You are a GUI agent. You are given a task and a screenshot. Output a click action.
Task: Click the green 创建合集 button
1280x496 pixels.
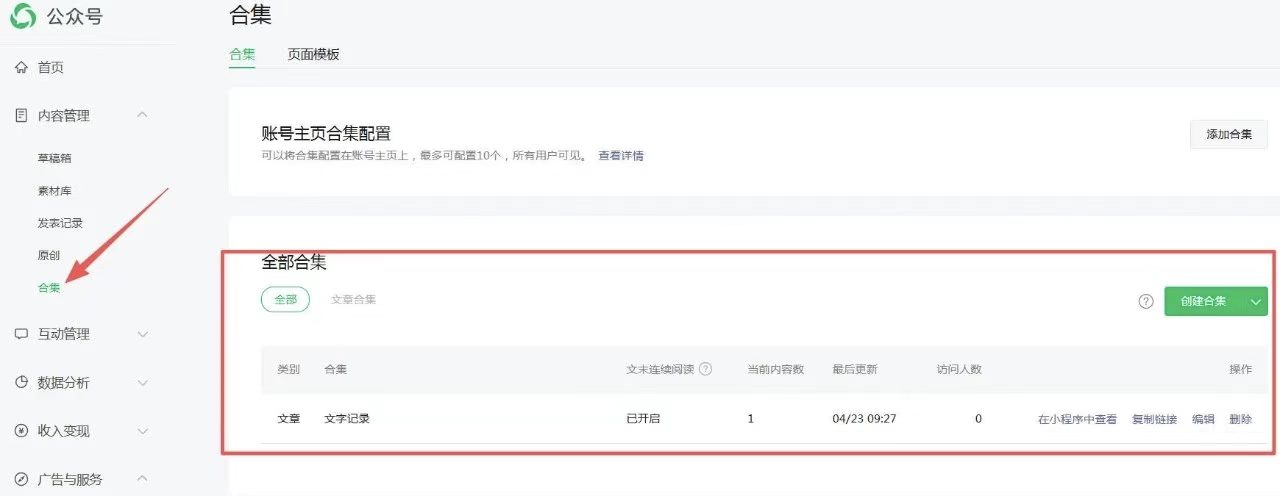1204,301
